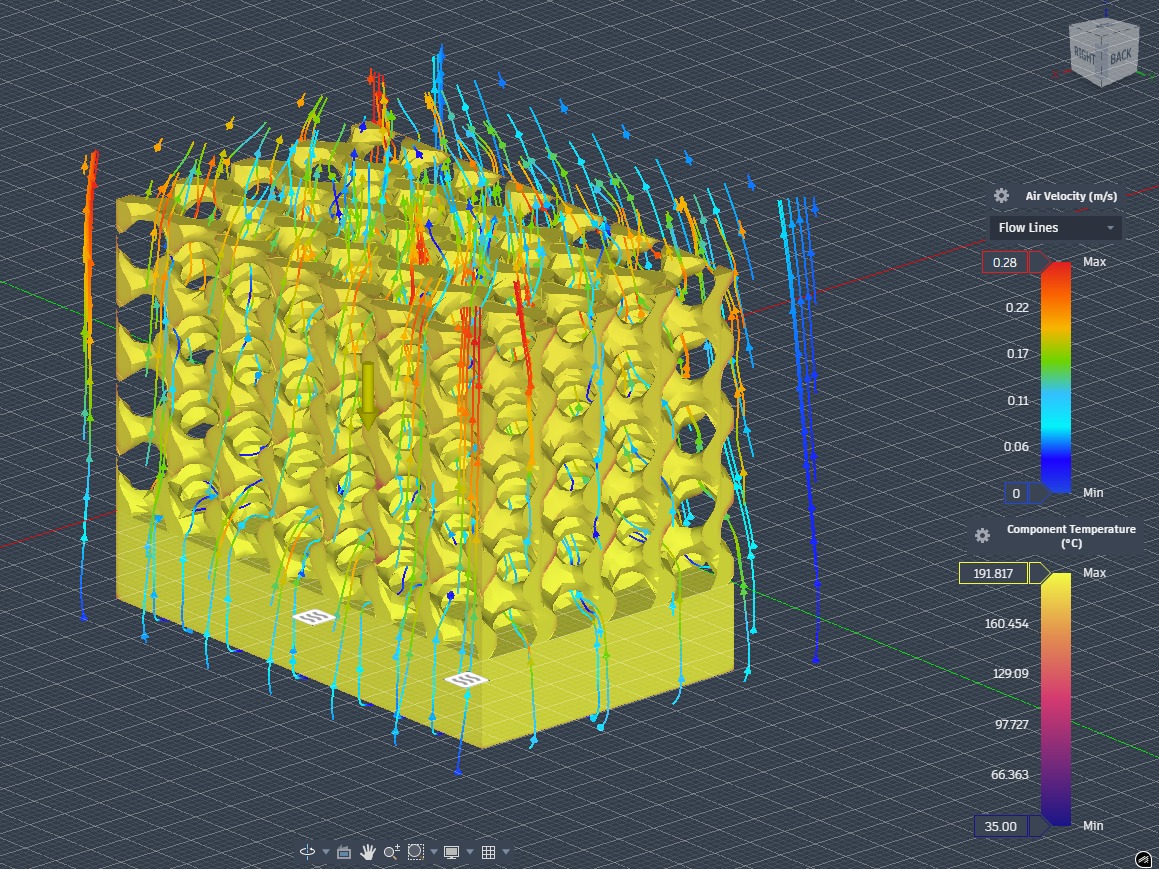1159x869 pixels.
Task: Open the grid settings dropdown arrow
Action: point(506,852)
